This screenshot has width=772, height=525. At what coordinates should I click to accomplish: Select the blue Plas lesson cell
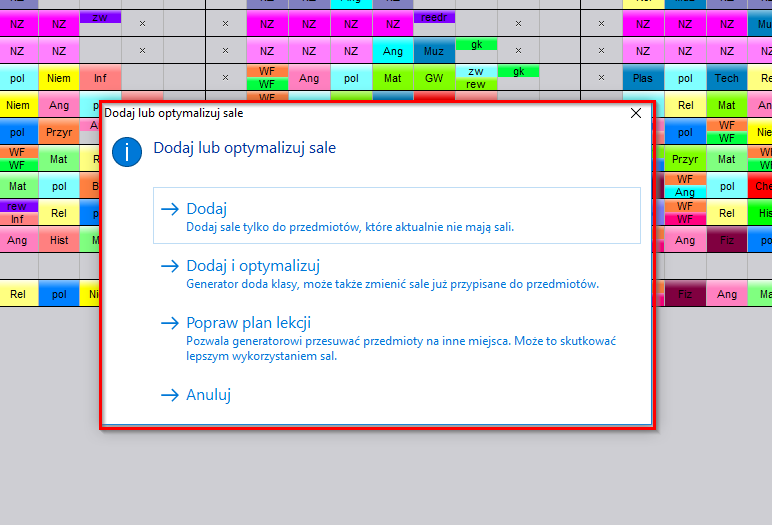point(643,77)
